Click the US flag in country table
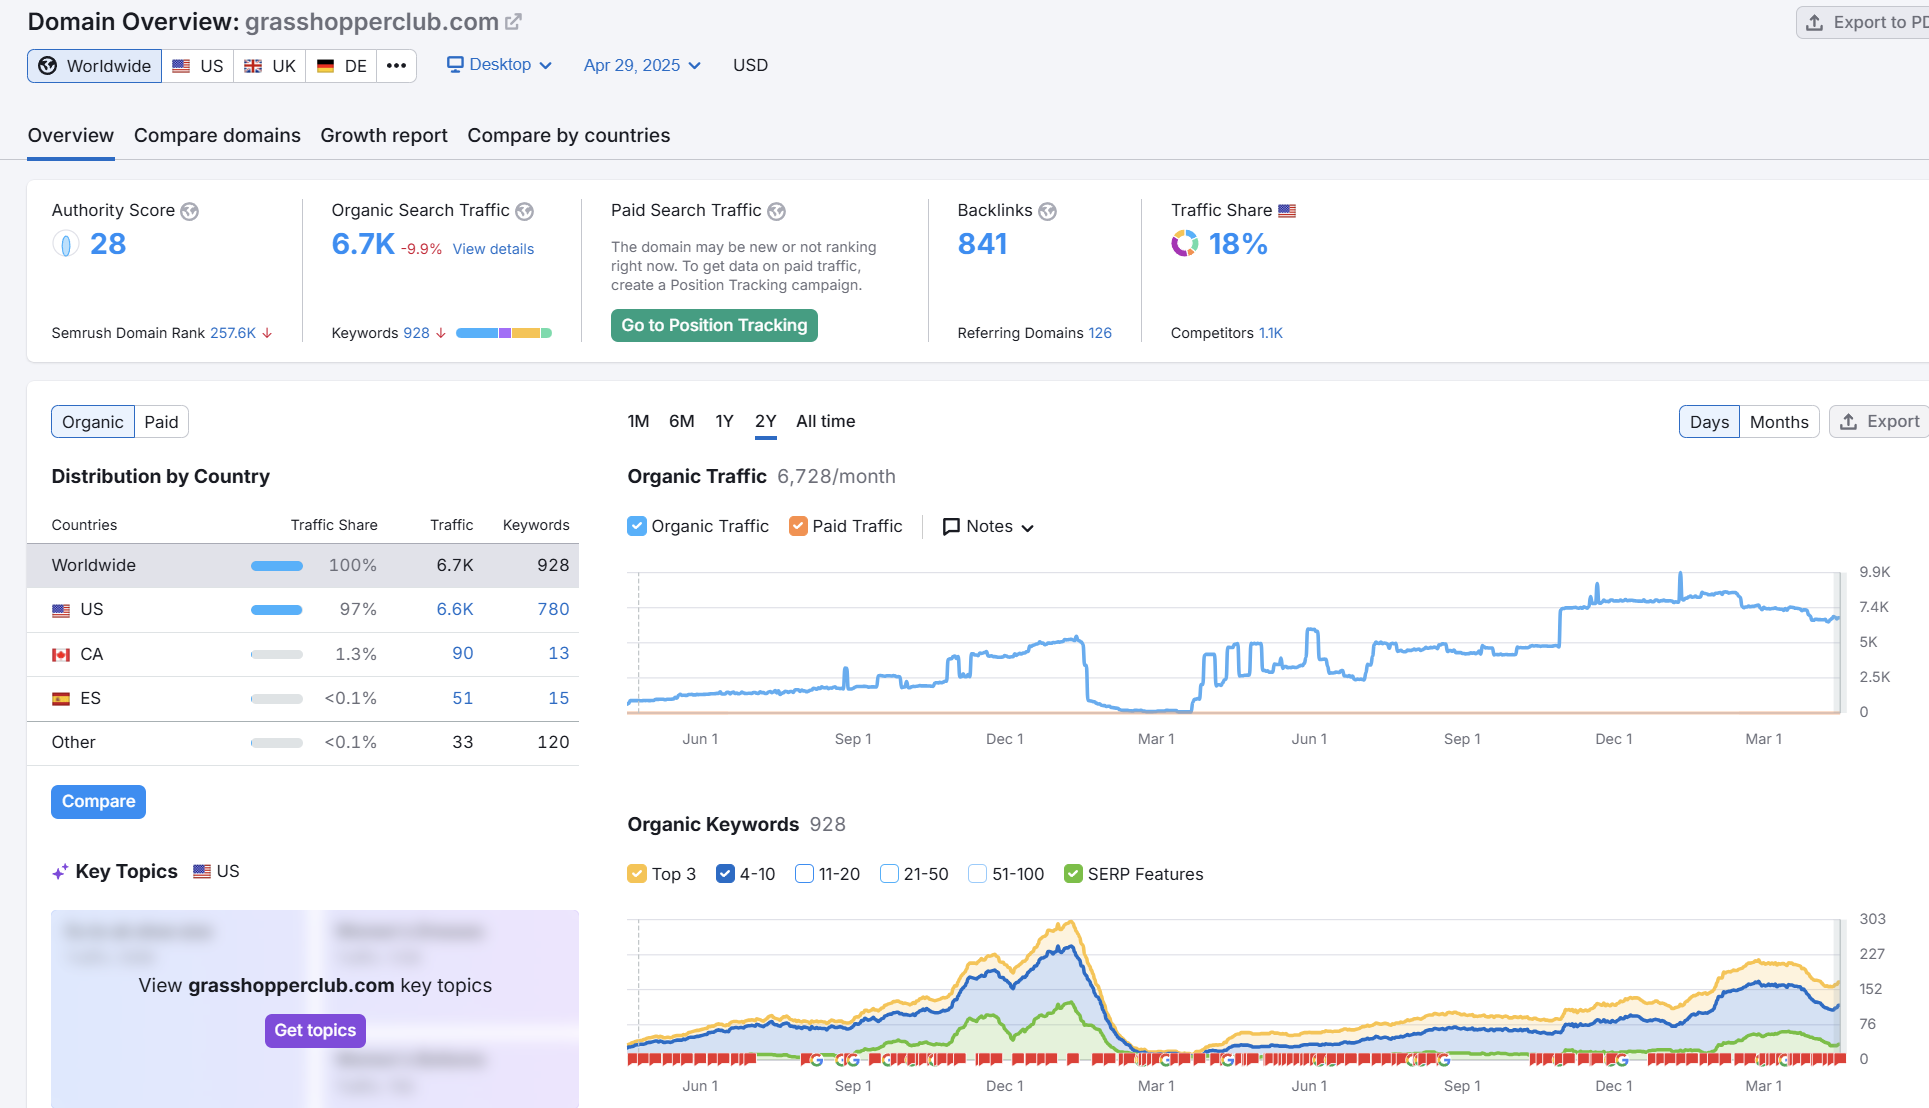1929x1108 pixels. [61, 610]
